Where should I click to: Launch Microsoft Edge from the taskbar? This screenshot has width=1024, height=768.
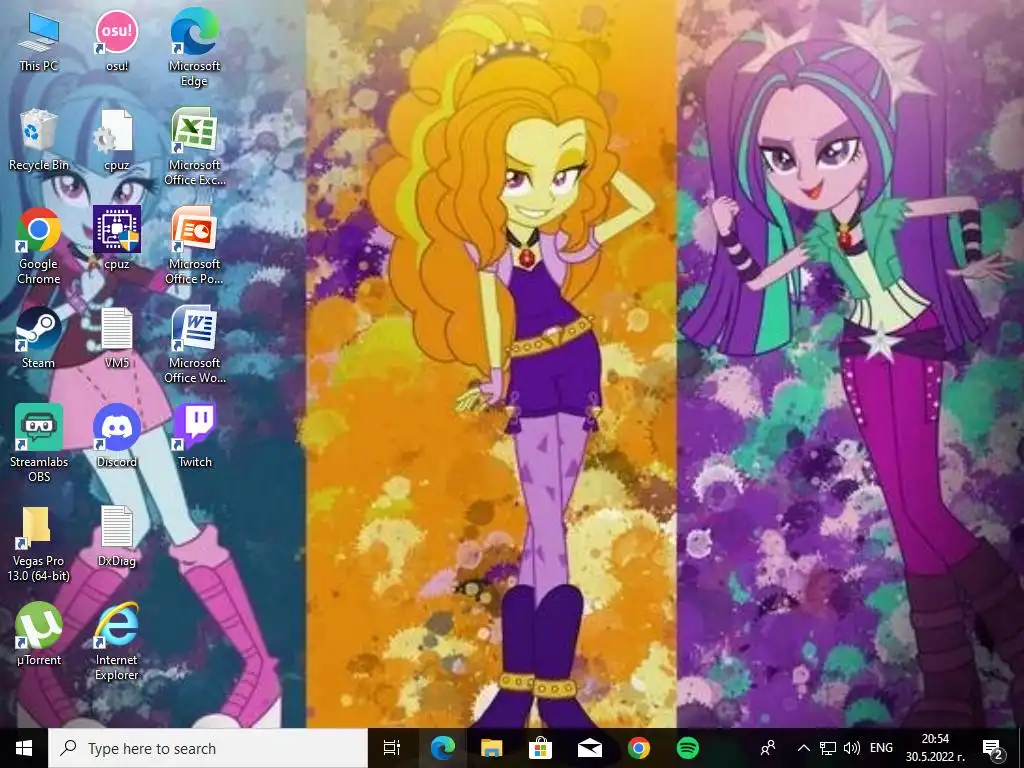pyautogui.click(x=442, y=748)
